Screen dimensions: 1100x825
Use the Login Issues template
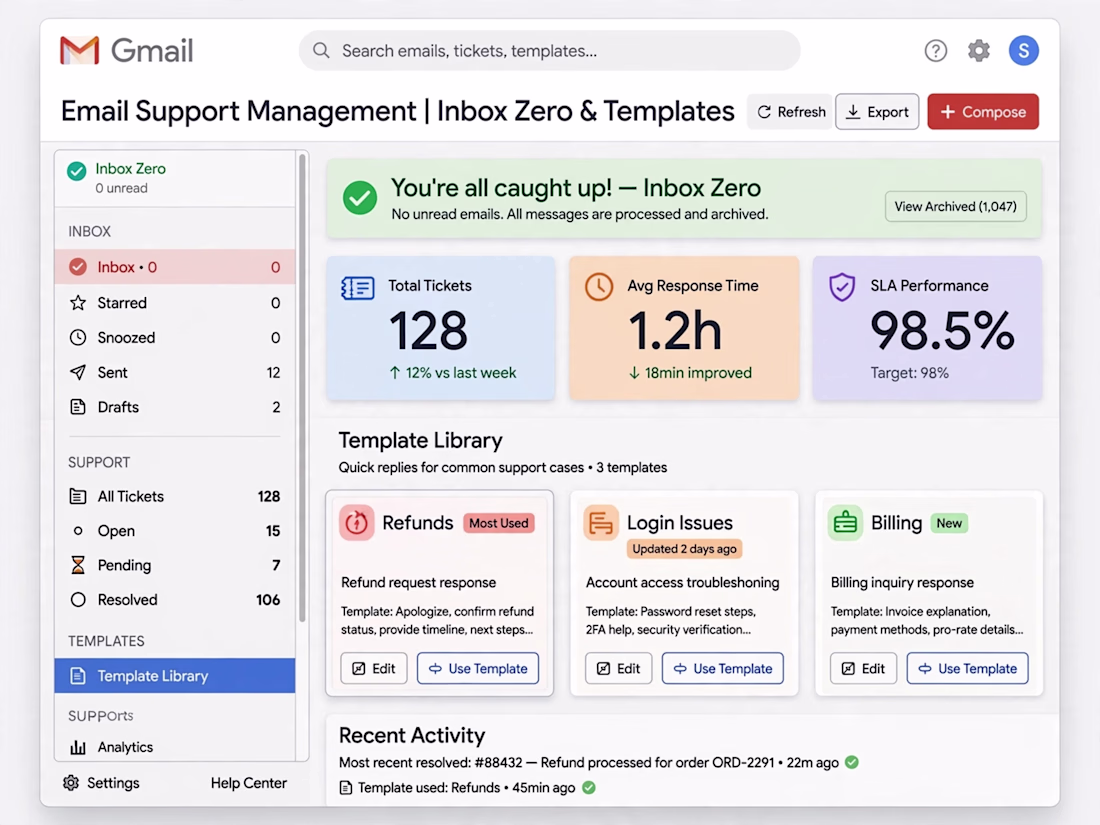(723, 669)
